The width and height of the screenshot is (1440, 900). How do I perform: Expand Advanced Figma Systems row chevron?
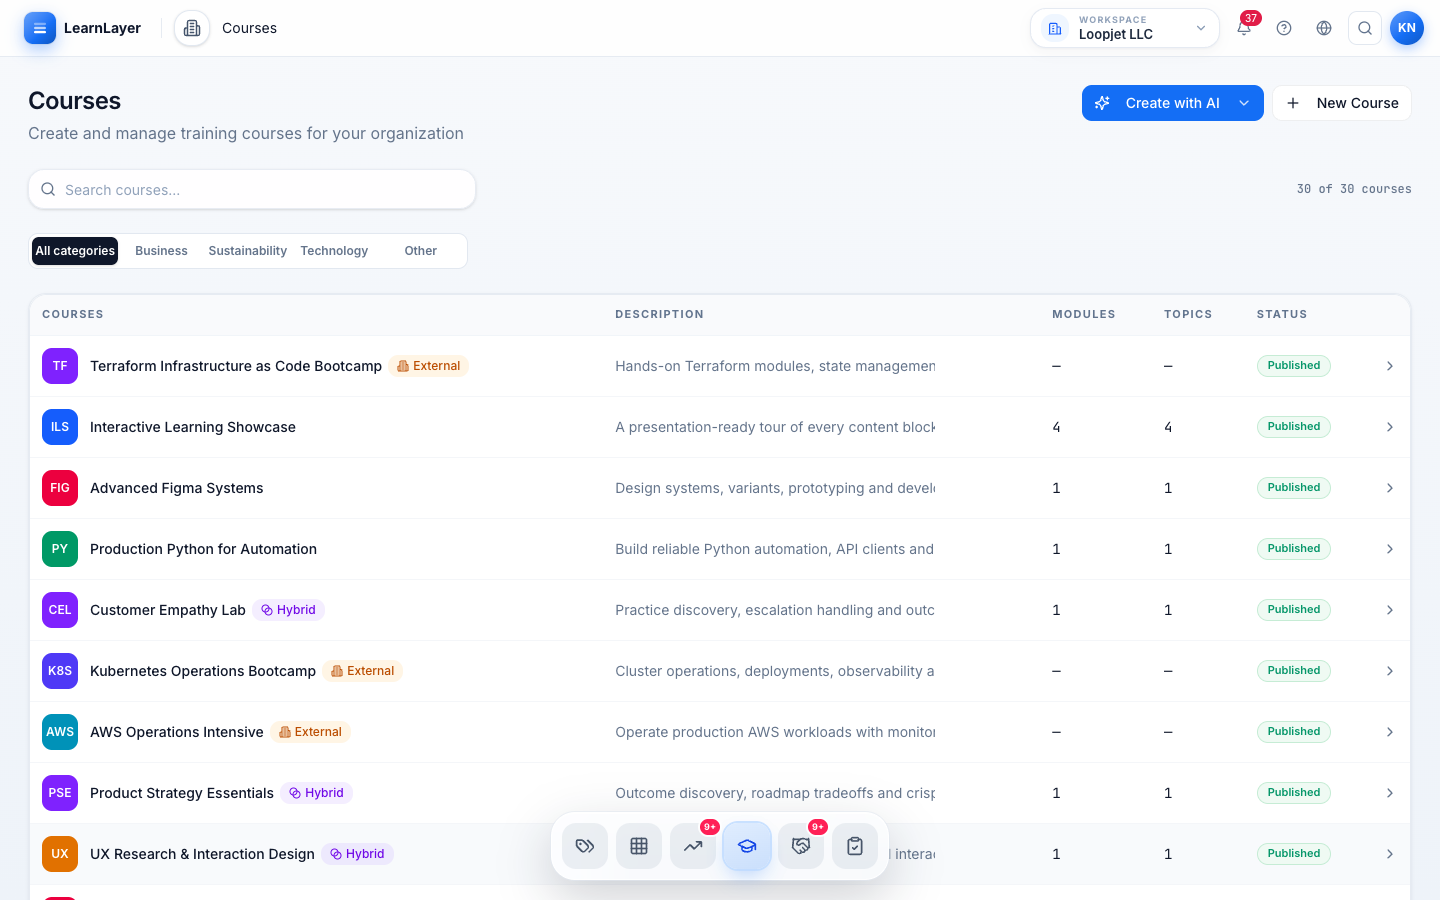[1390, 488]
